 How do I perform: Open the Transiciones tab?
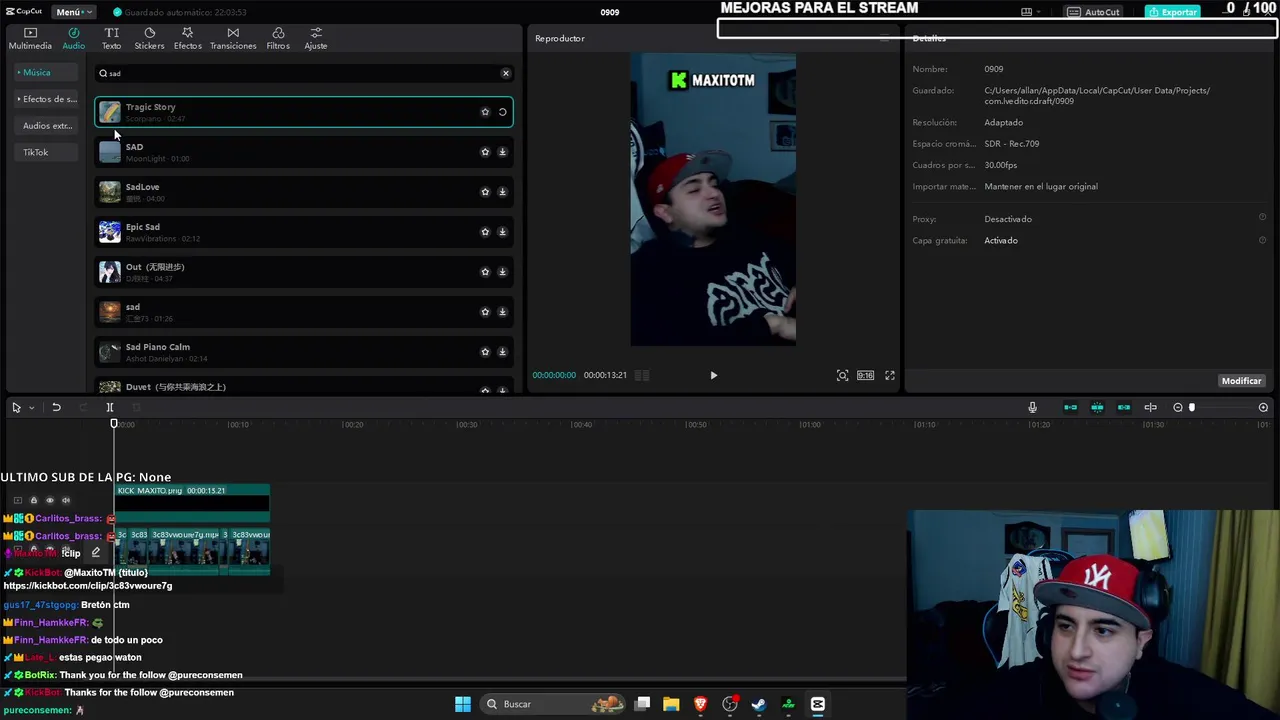pyautogui.click(x=233, y=38)
